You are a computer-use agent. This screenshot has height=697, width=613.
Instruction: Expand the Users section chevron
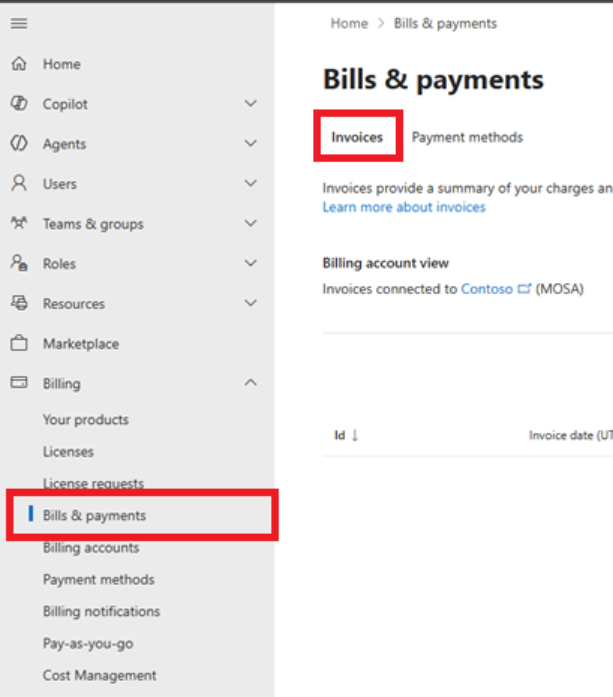[x=251, y=183]
